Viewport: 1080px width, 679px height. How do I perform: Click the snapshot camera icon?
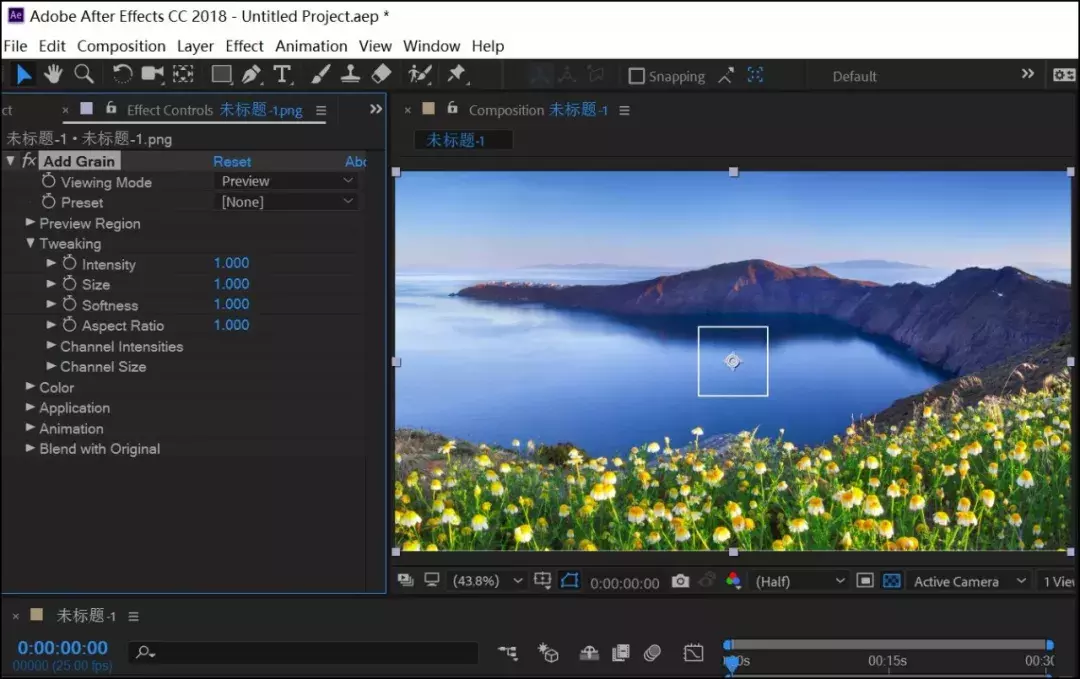tap(680, 581)
